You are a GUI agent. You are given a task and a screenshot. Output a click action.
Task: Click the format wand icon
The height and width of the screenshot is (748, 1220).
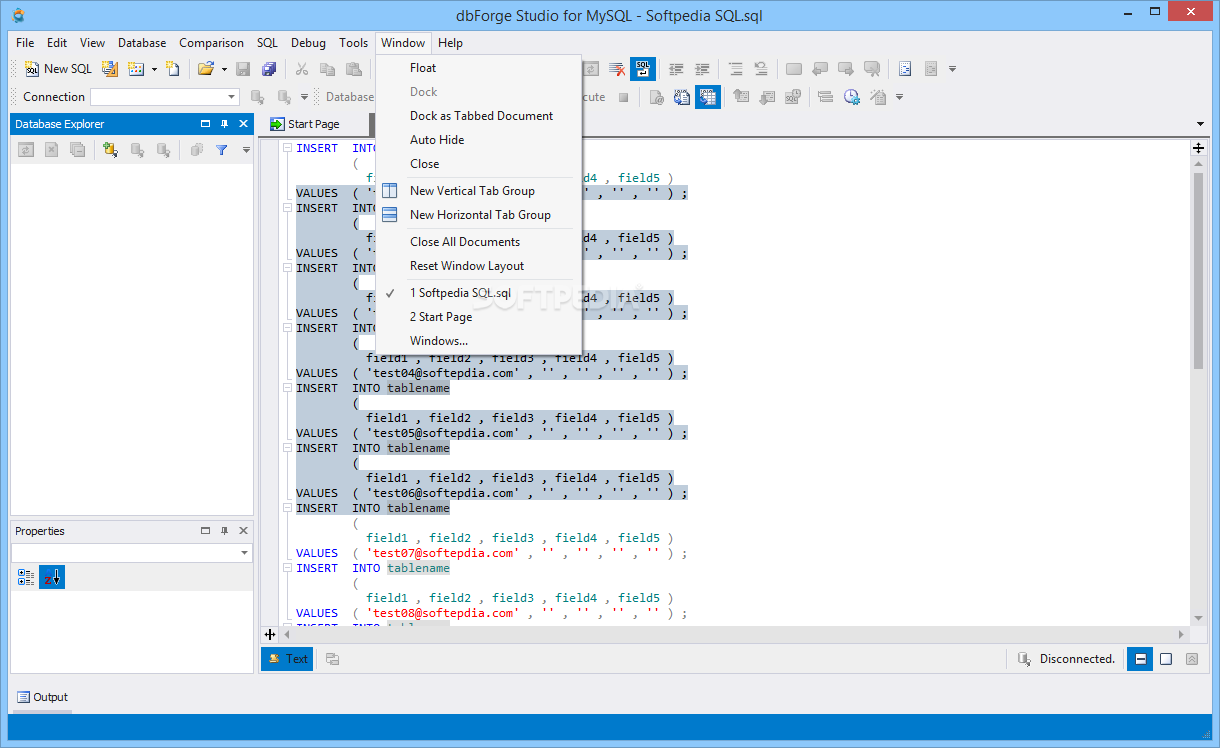pos(878,97)
